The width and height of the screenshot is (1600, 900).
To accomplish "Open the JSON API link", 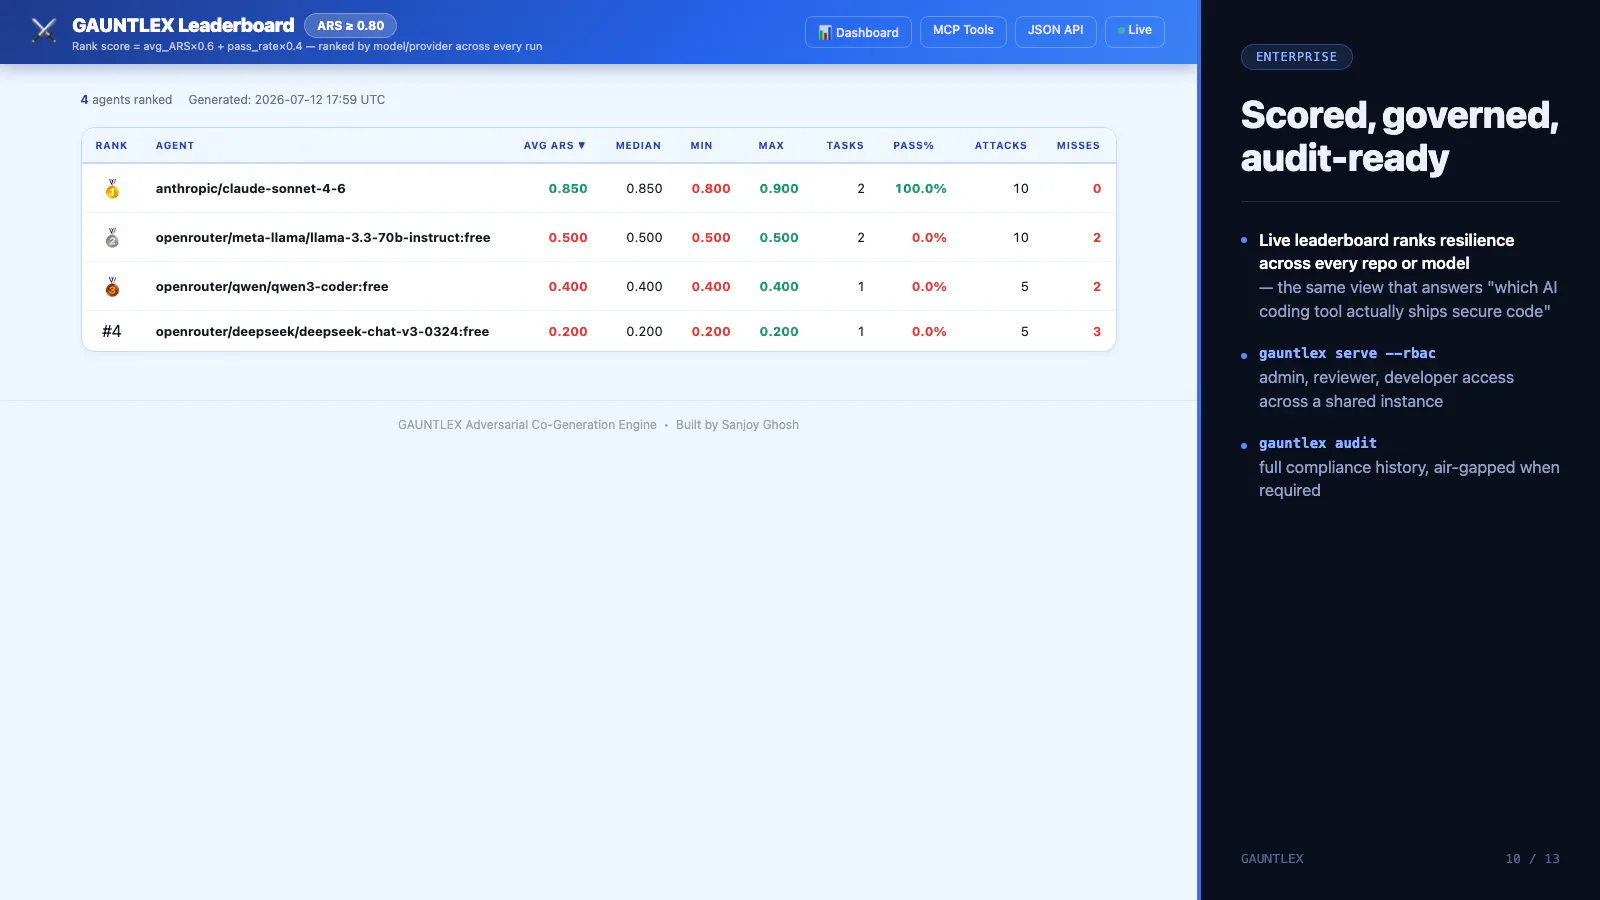I will pos(1055,31).
